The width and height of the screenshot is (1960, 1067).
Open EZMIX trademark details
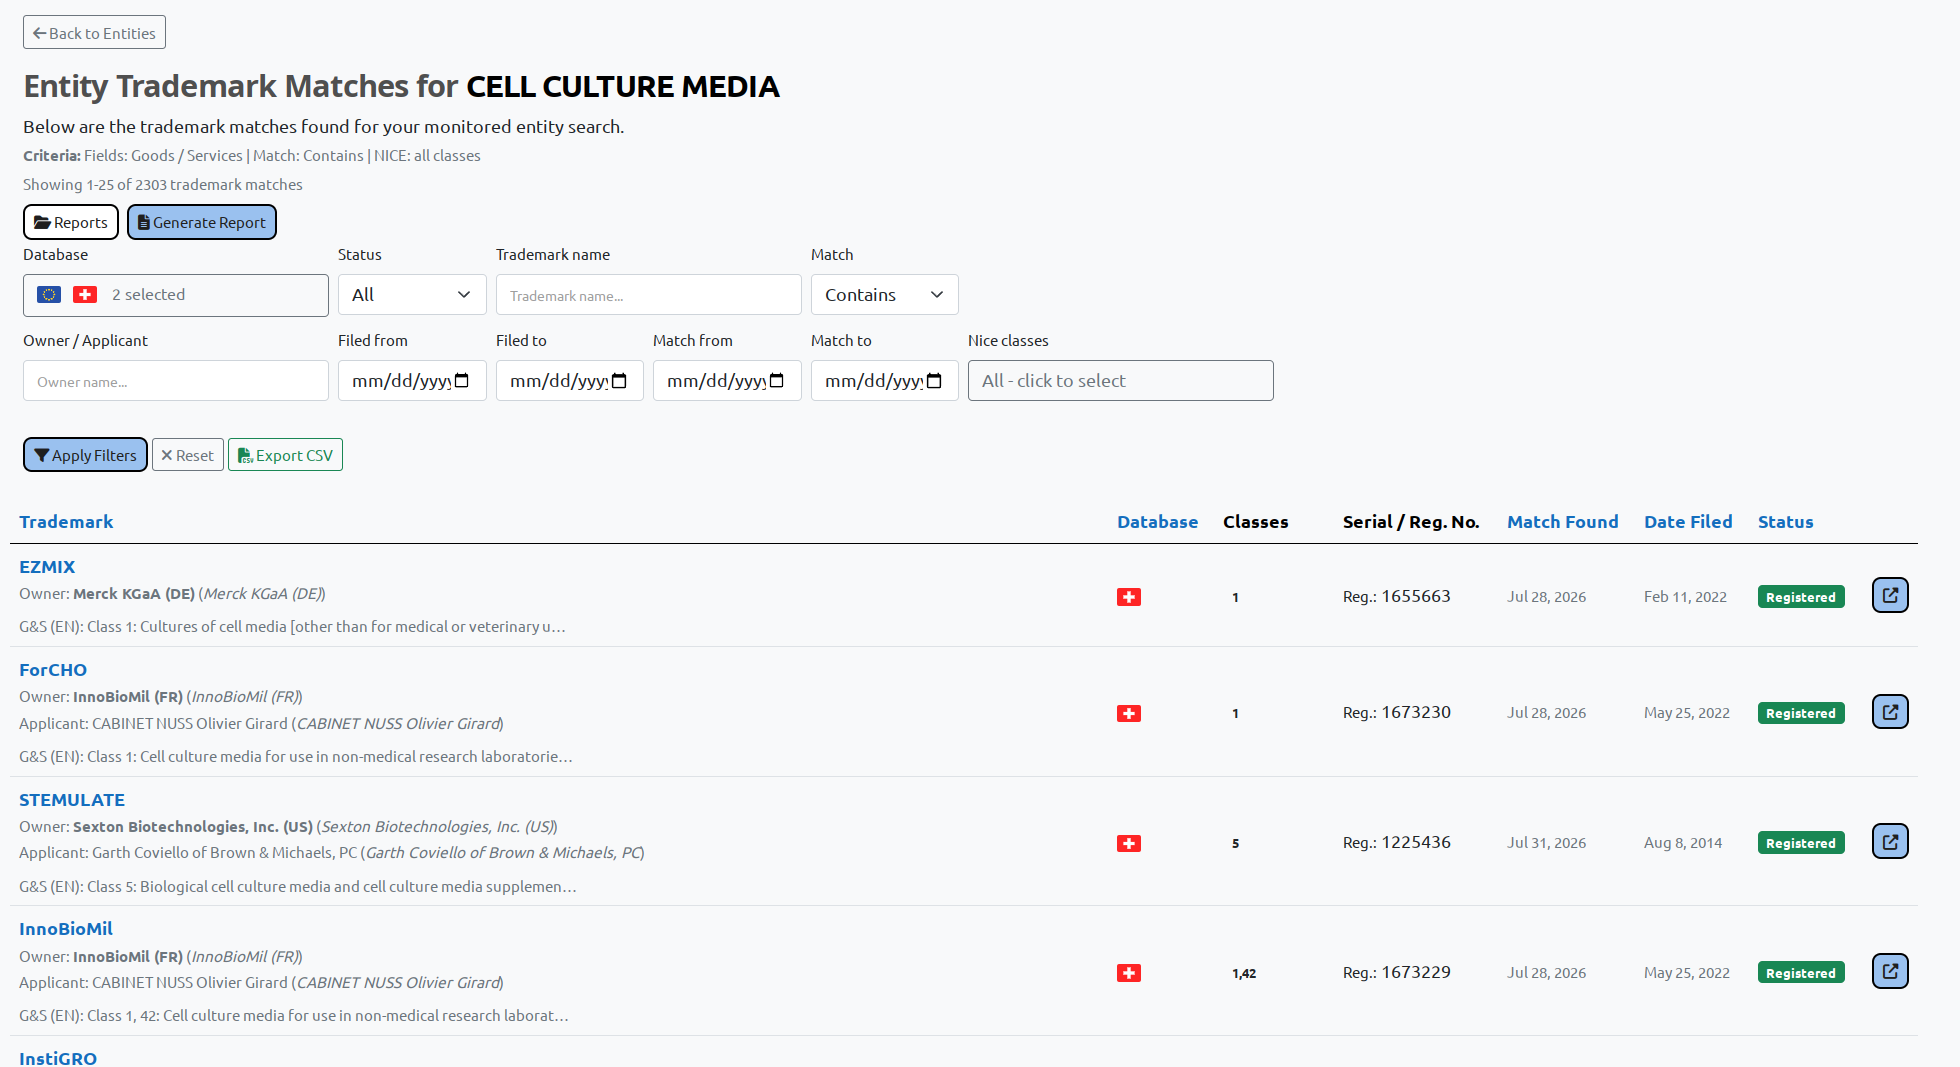point(47,566)
